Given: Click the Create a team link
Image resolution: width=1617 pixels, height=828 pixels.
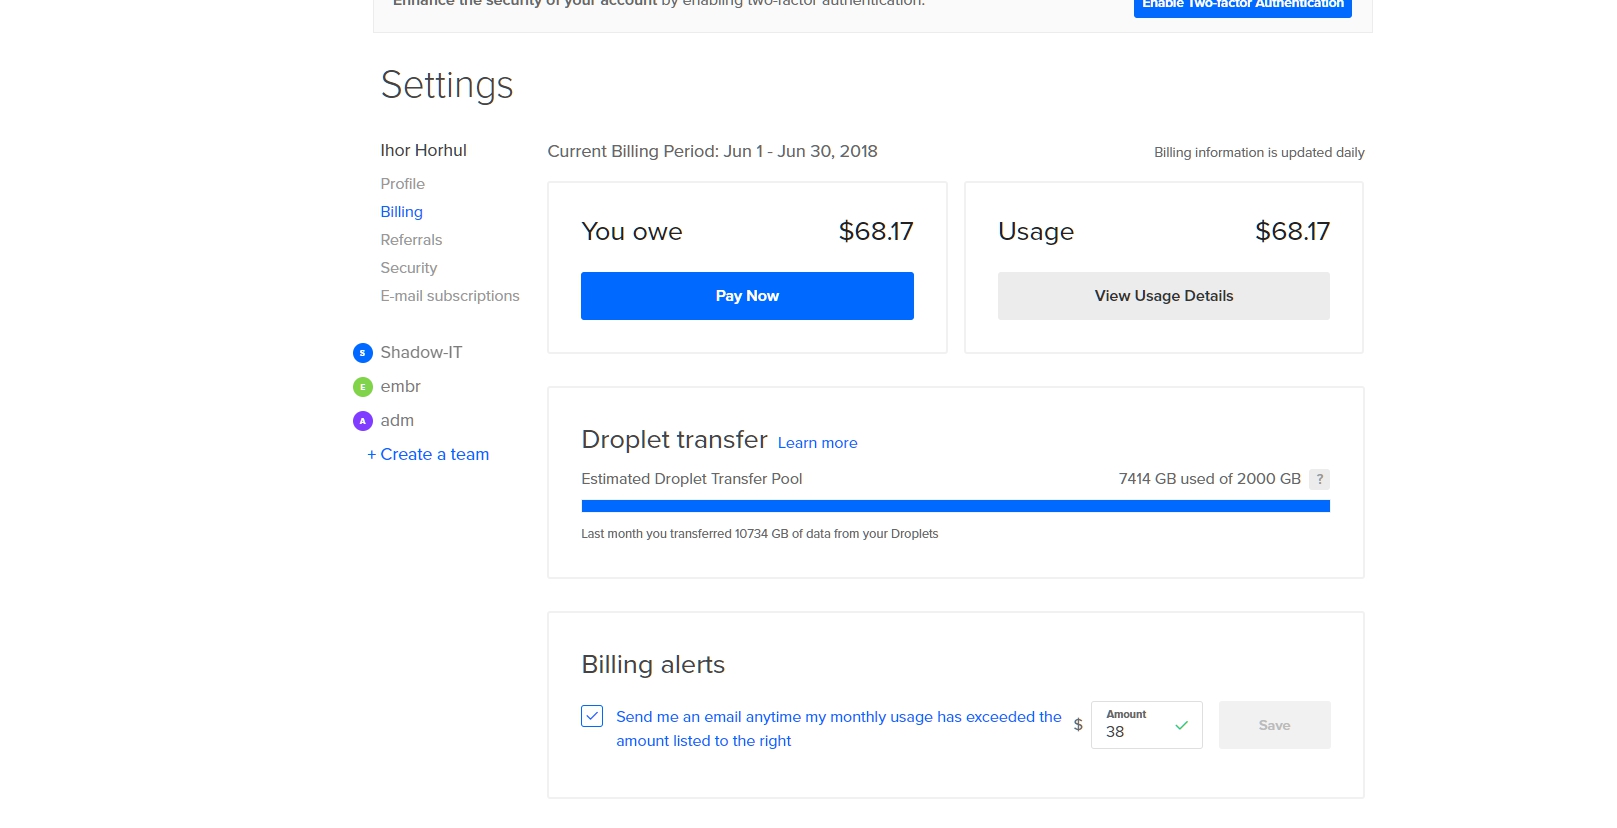Looking at the screenshot, I should coord(428,454).
